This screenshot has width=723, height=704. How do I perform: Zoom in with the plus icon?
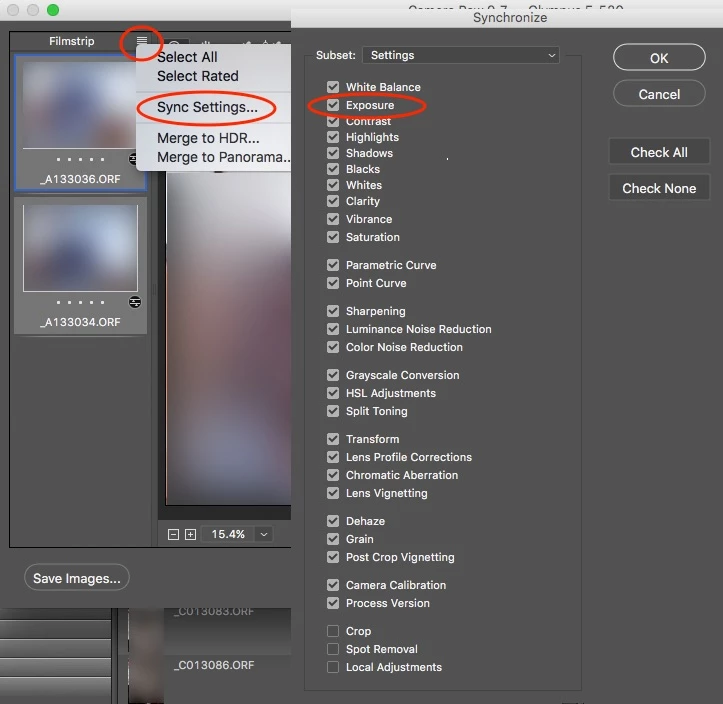pyautogui.click(x=190, y=534)
